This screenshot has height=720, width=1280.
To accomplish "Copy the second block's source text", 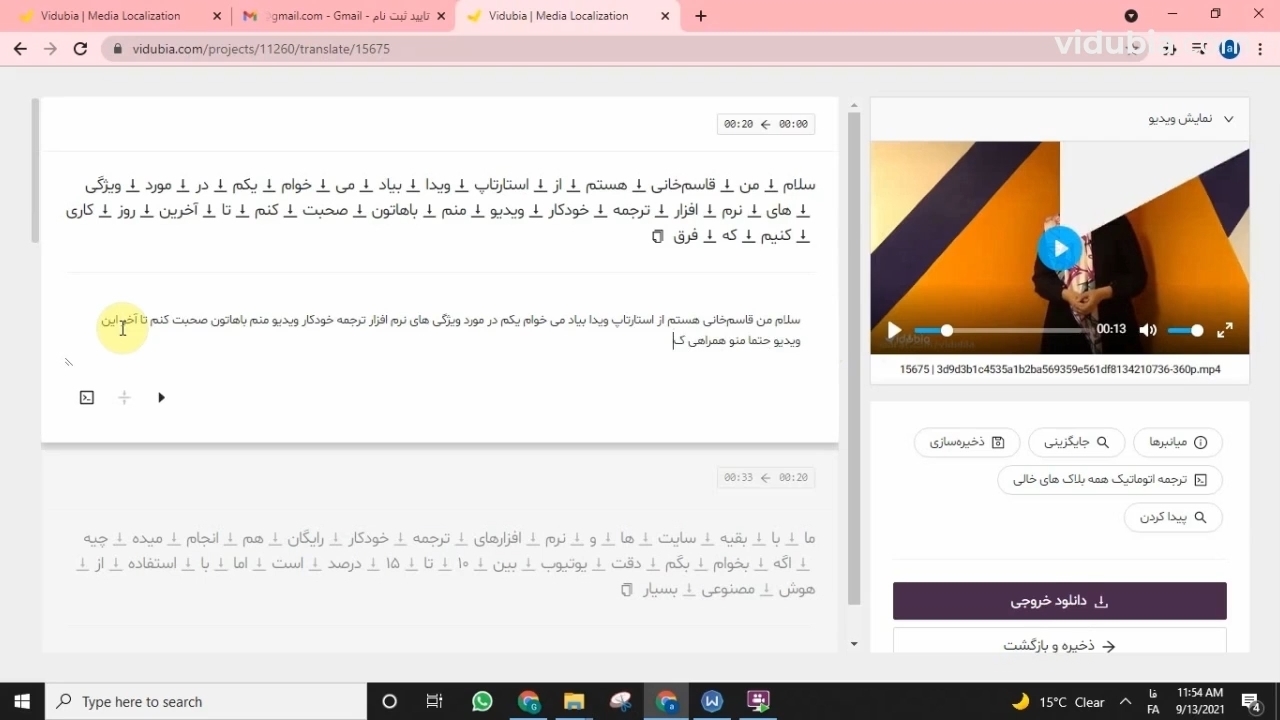I will 627,590.
